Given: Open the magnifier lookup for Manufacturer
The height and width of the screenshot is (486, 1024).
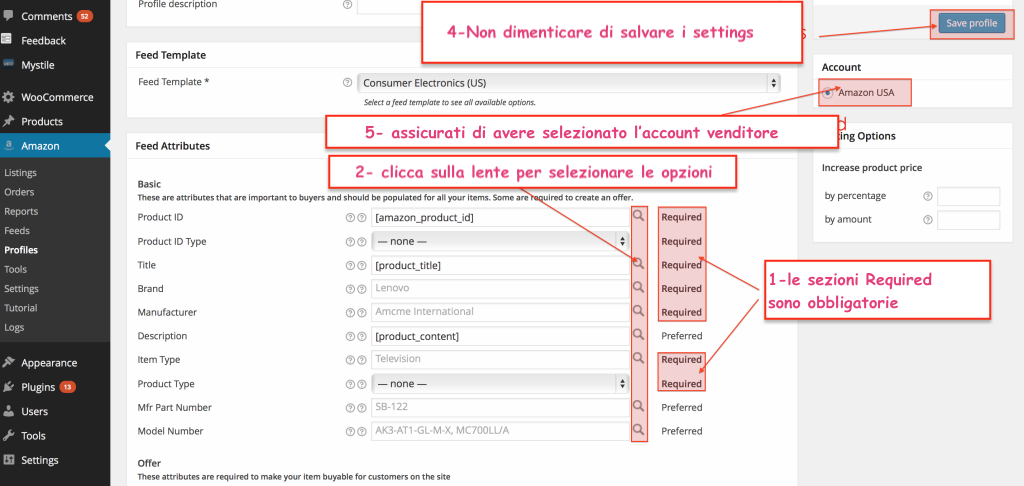Looking at the screenshot, I should coord(639,311).
